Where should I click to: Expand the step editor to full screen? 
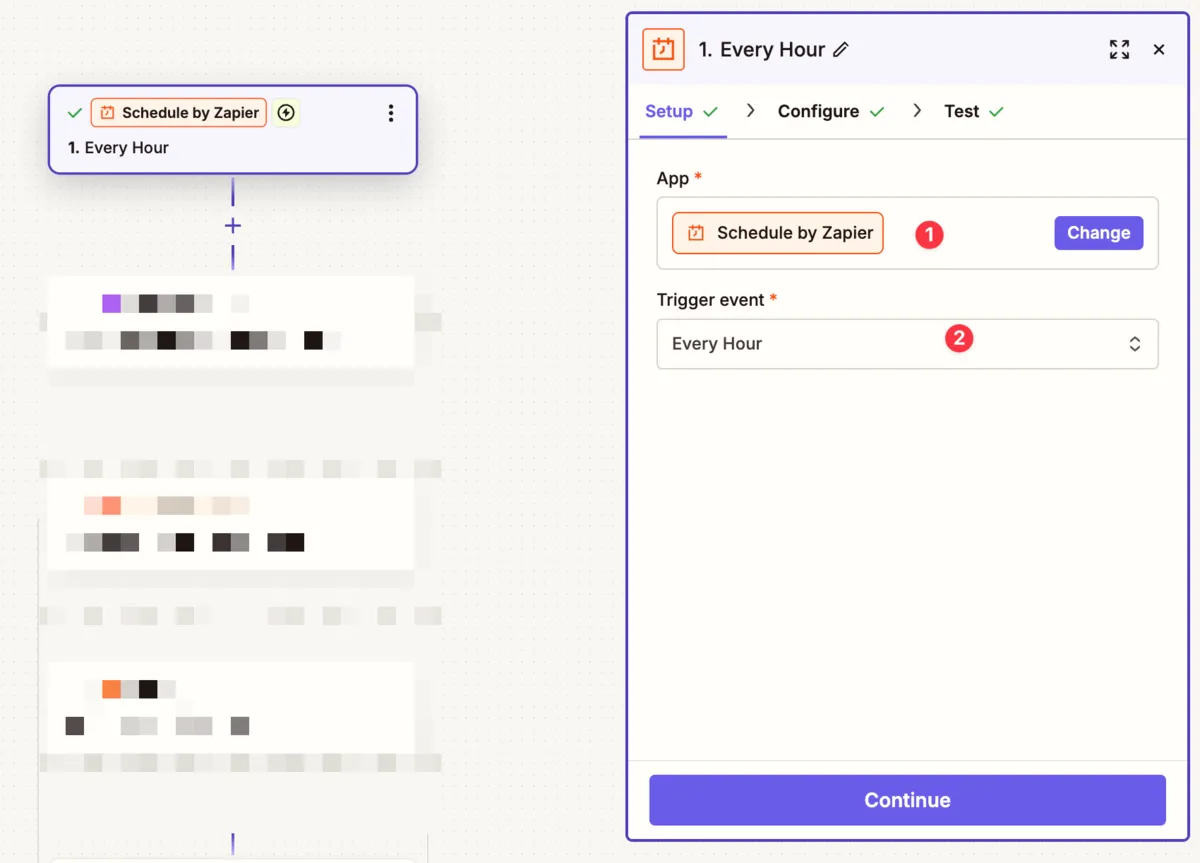pyautogui.click(x=1119, y=50)
